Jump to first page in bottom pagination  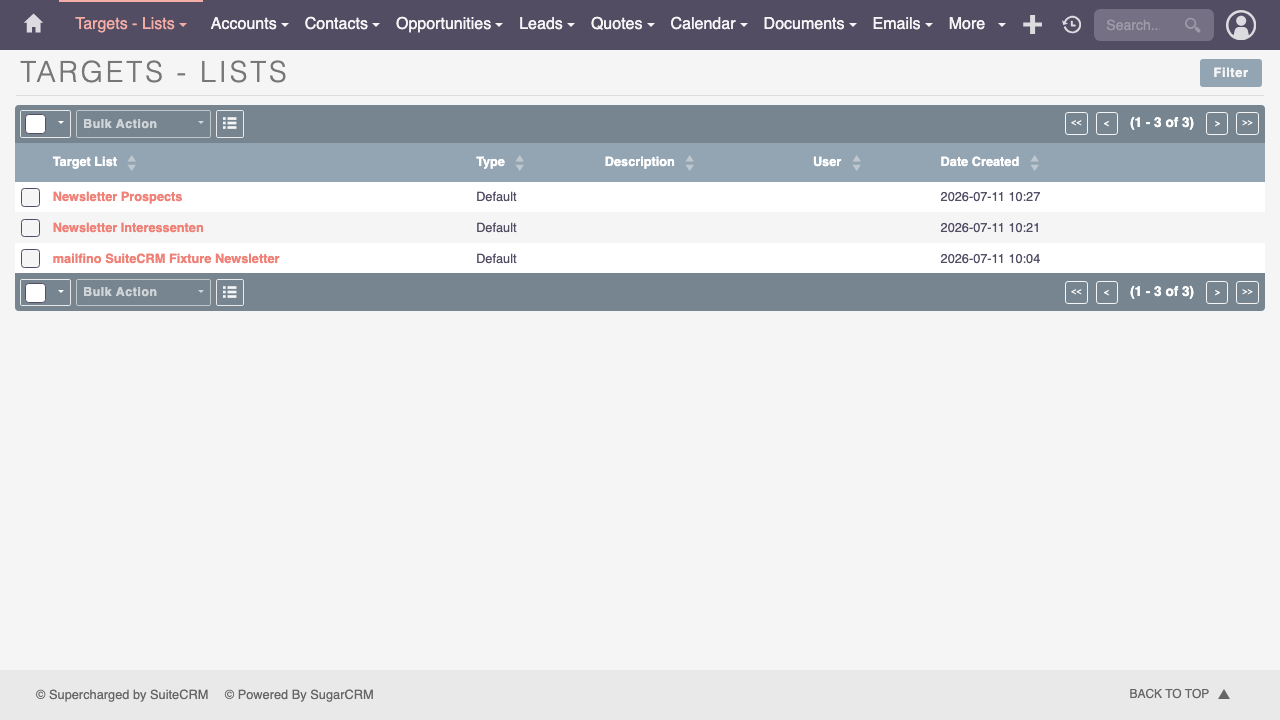1076,292
